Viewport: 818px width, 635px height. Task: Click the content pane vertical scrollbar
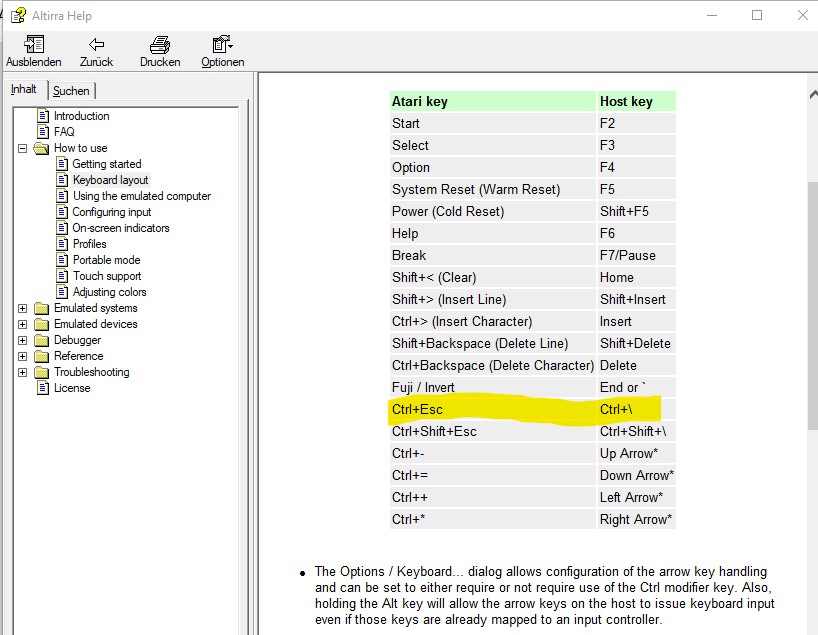(x=811, y=300)
